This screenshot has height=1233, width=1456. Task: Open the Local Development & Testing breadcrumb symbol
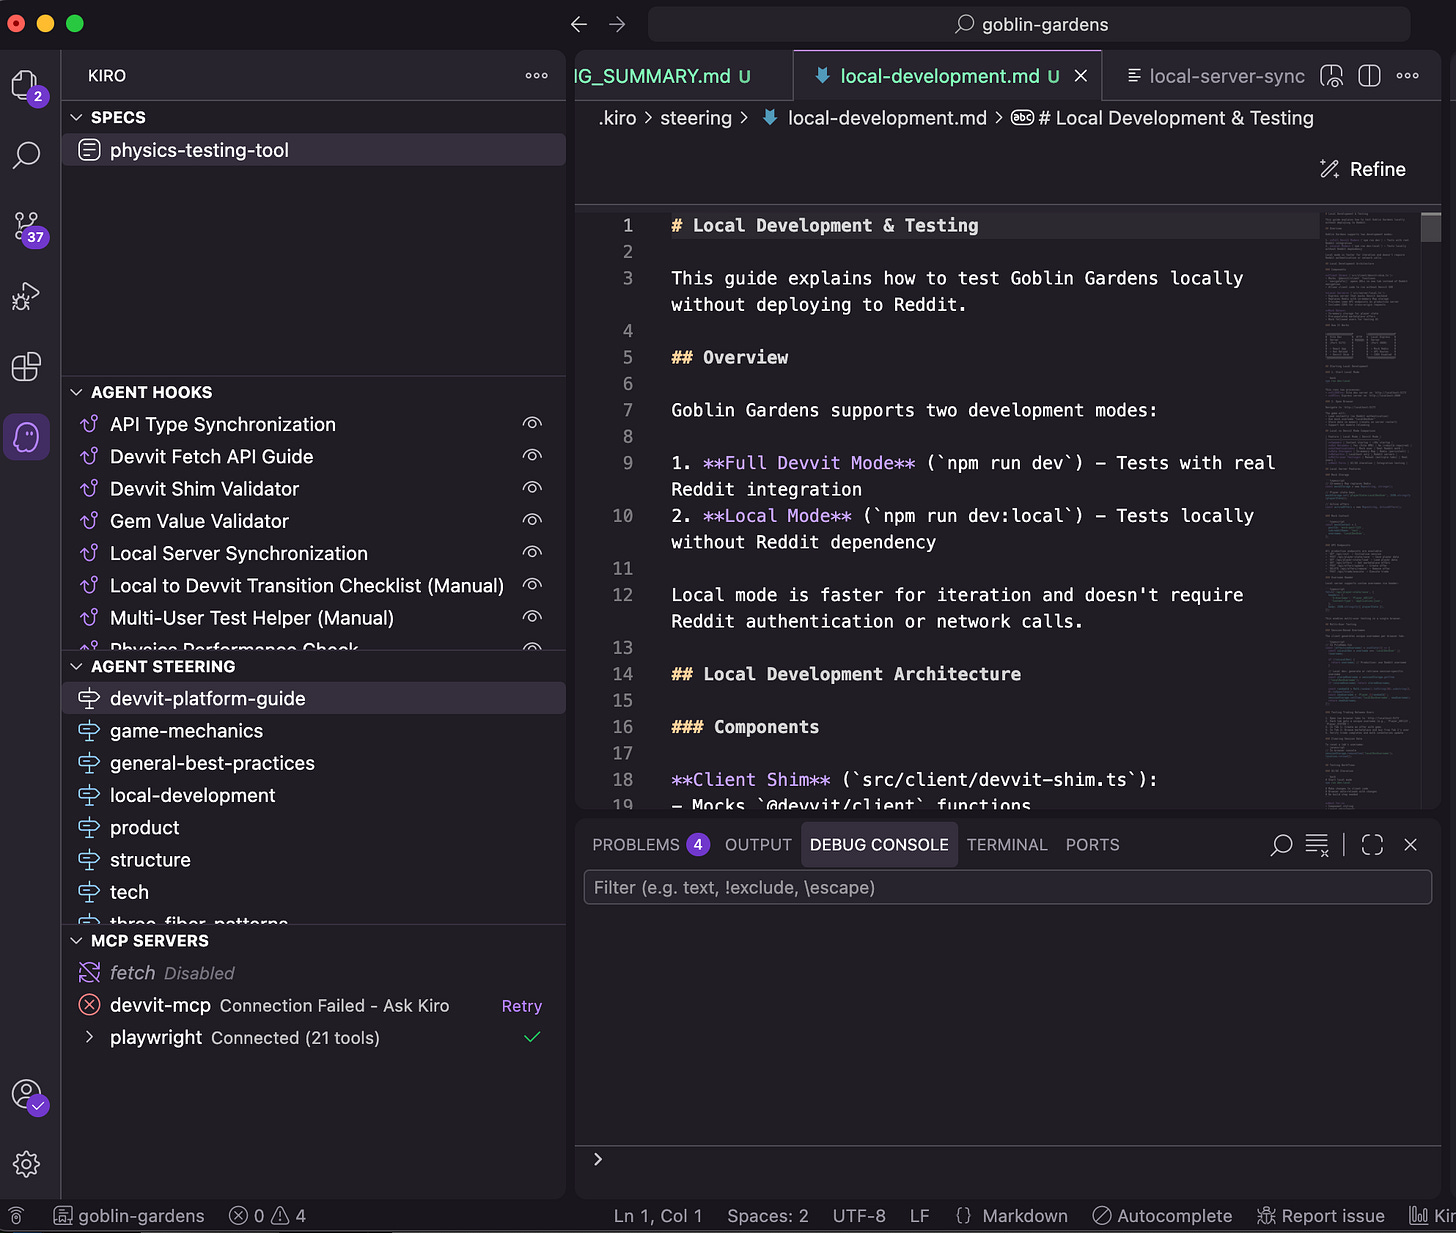(x=1162, y=118)
